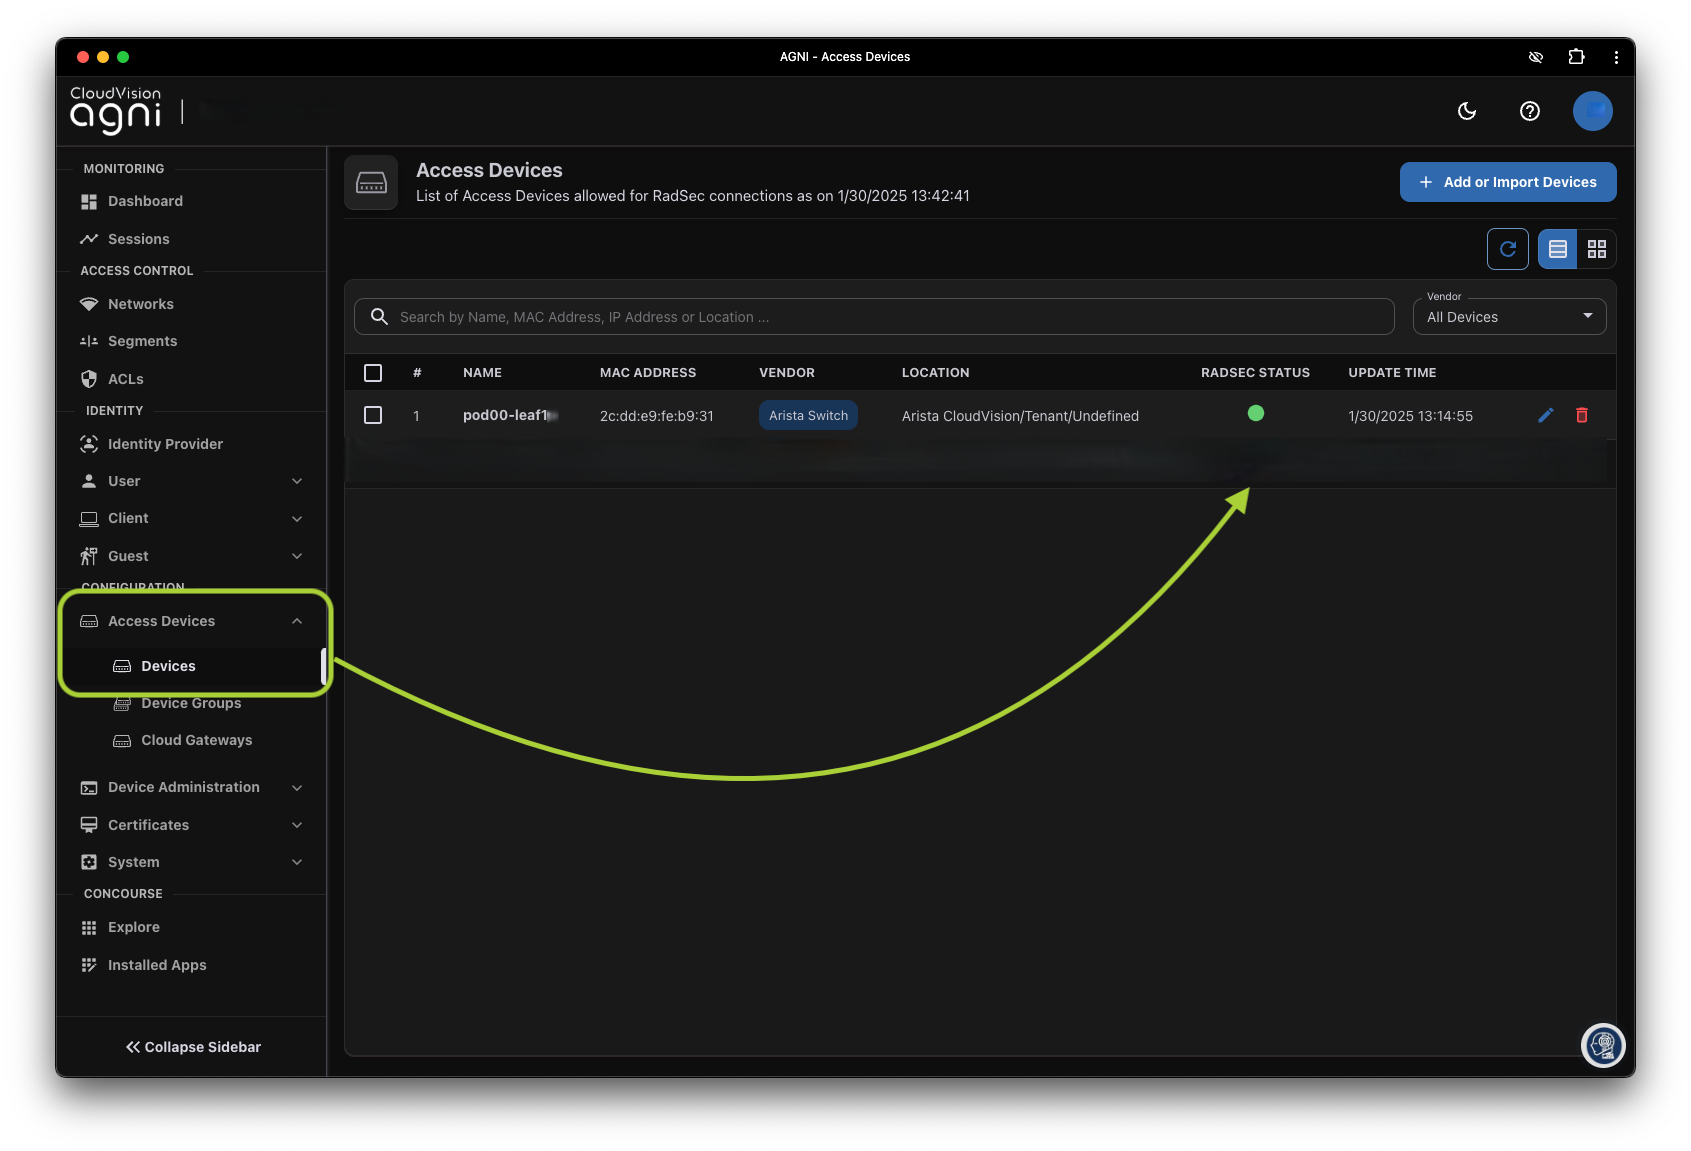Screen dimensions: 1691x1151
Task: Switch to grid view layout
Action: [1596, 249]
